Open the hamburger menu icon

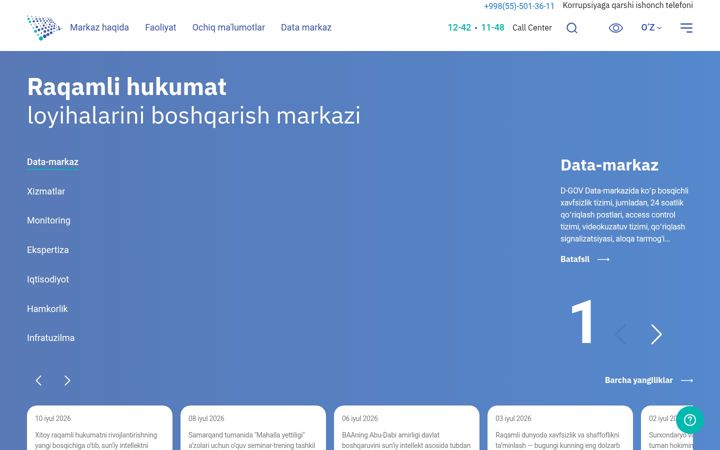click(x=686, y=28)
